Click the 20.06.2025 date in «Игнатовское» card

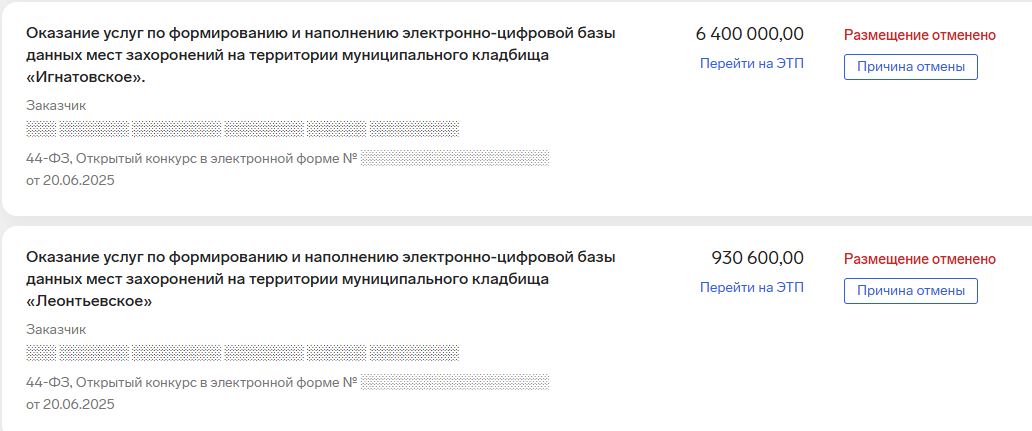[x=70, y=181]
